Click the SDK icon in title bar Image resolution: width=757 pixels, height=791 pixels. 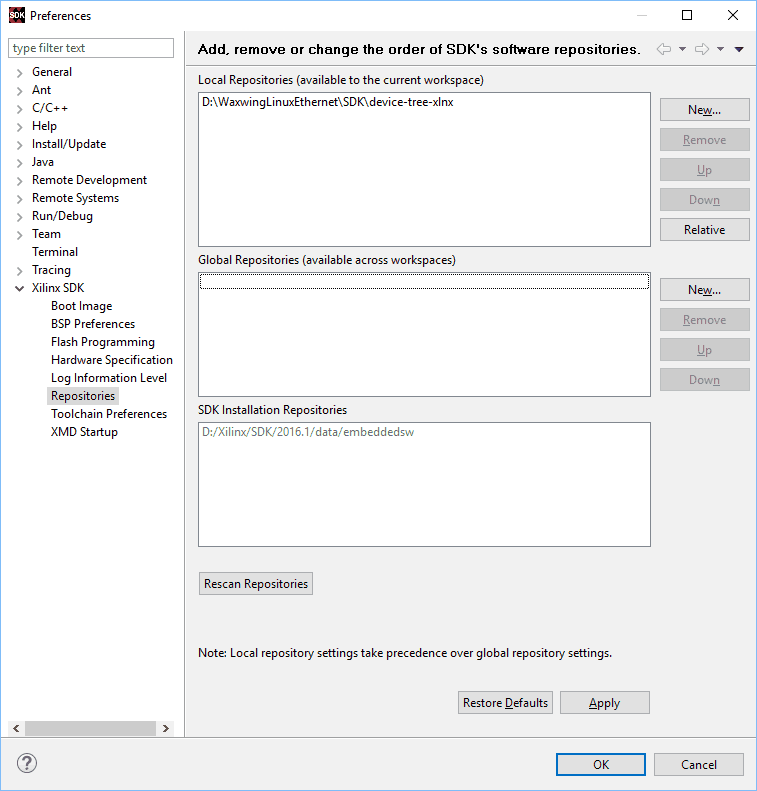16,15
